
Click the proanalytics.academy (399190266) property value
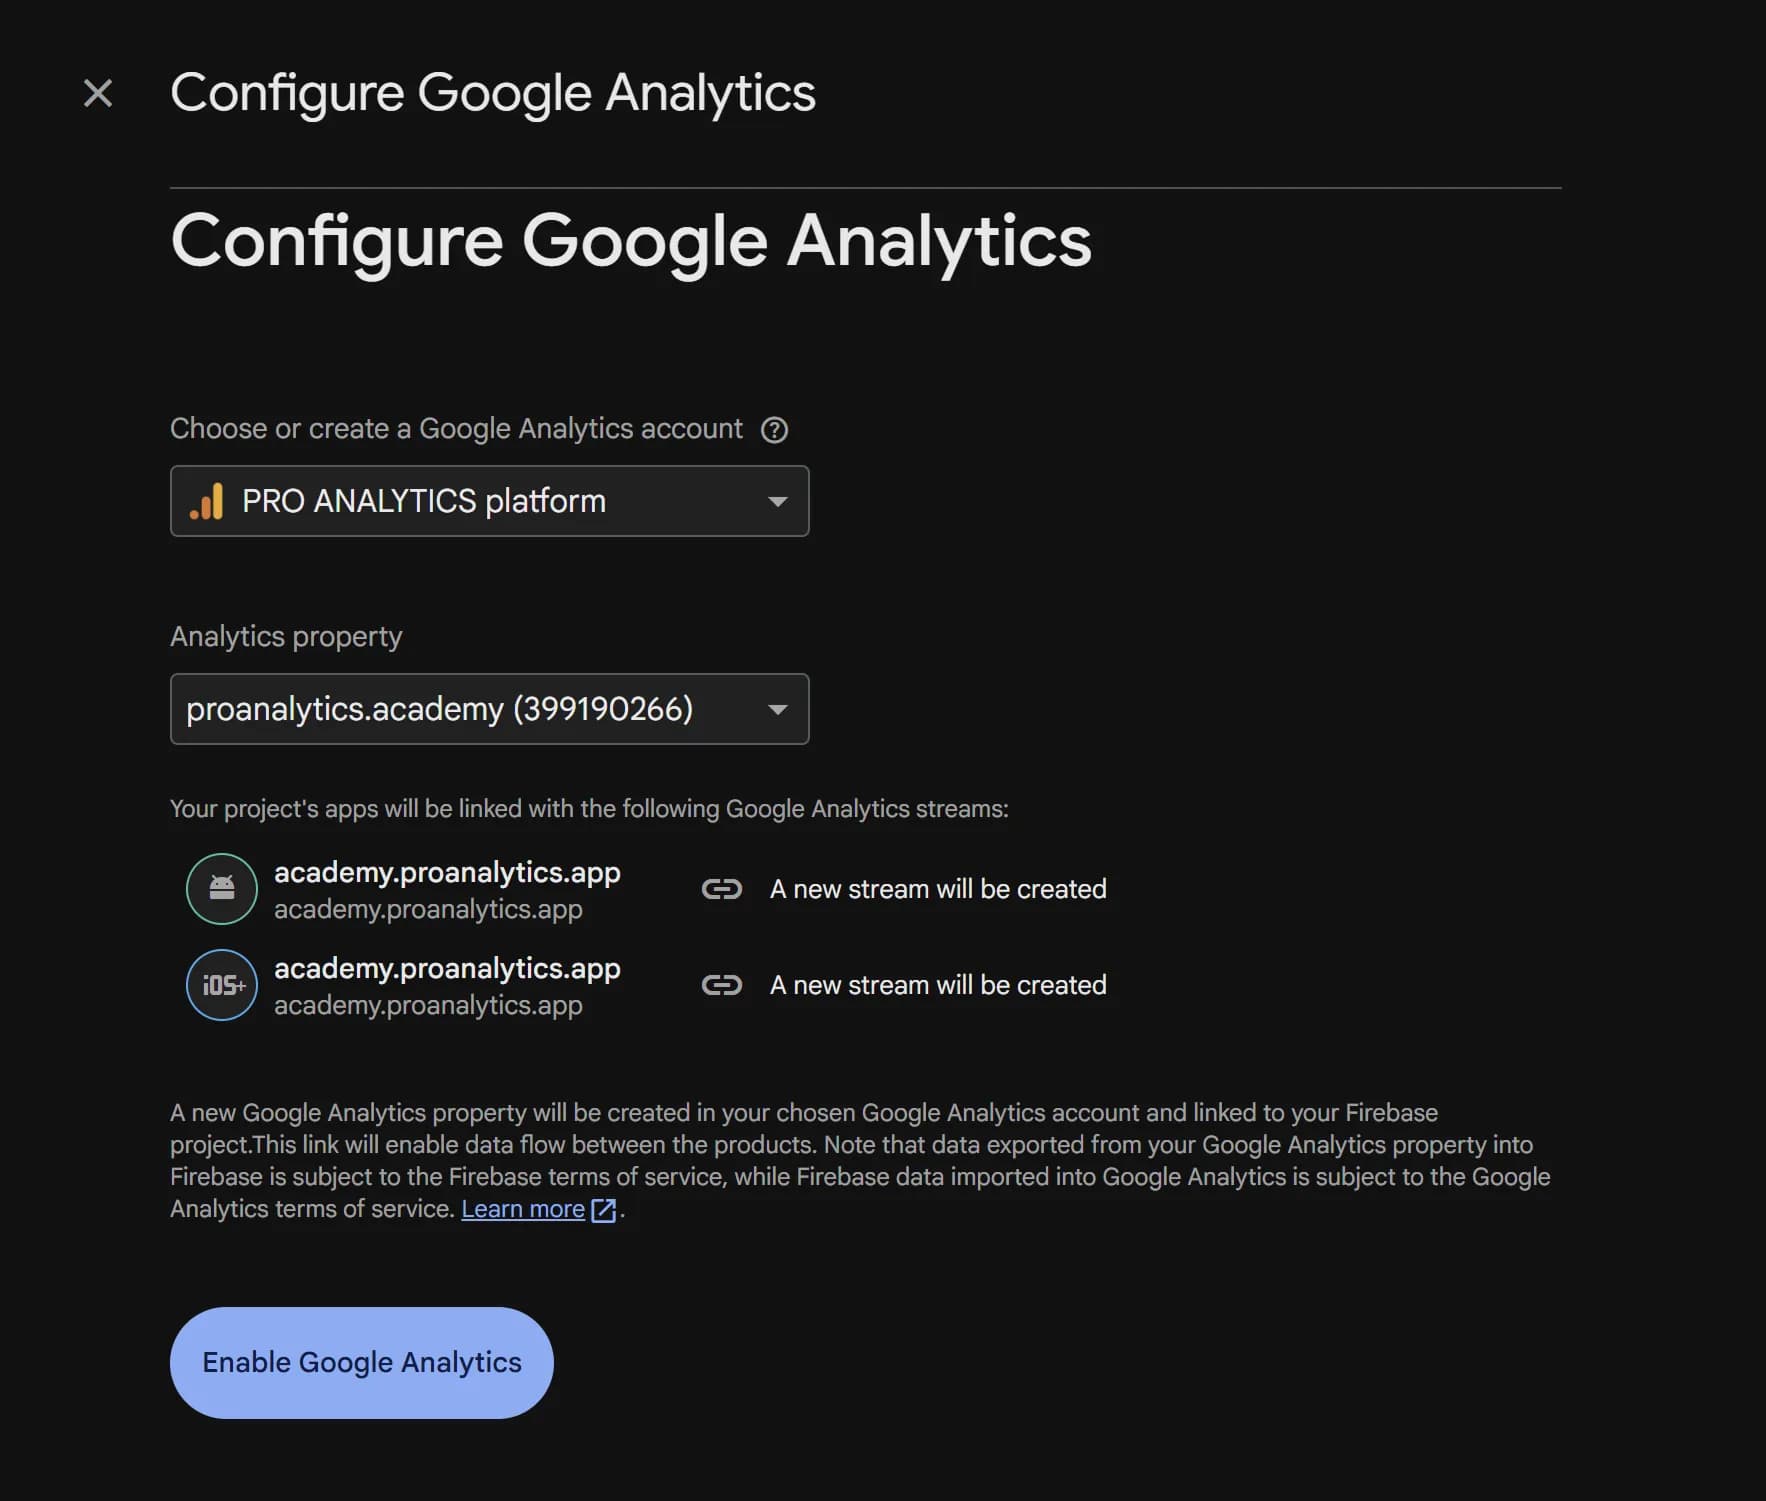pyautogui.click(x=438, y=709)
